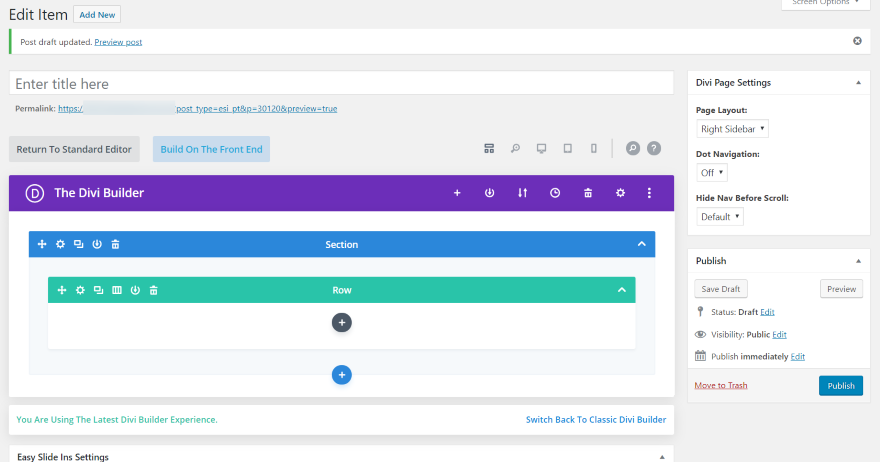
Task: Click the blue Publish button
Action: tap(841, 386)
